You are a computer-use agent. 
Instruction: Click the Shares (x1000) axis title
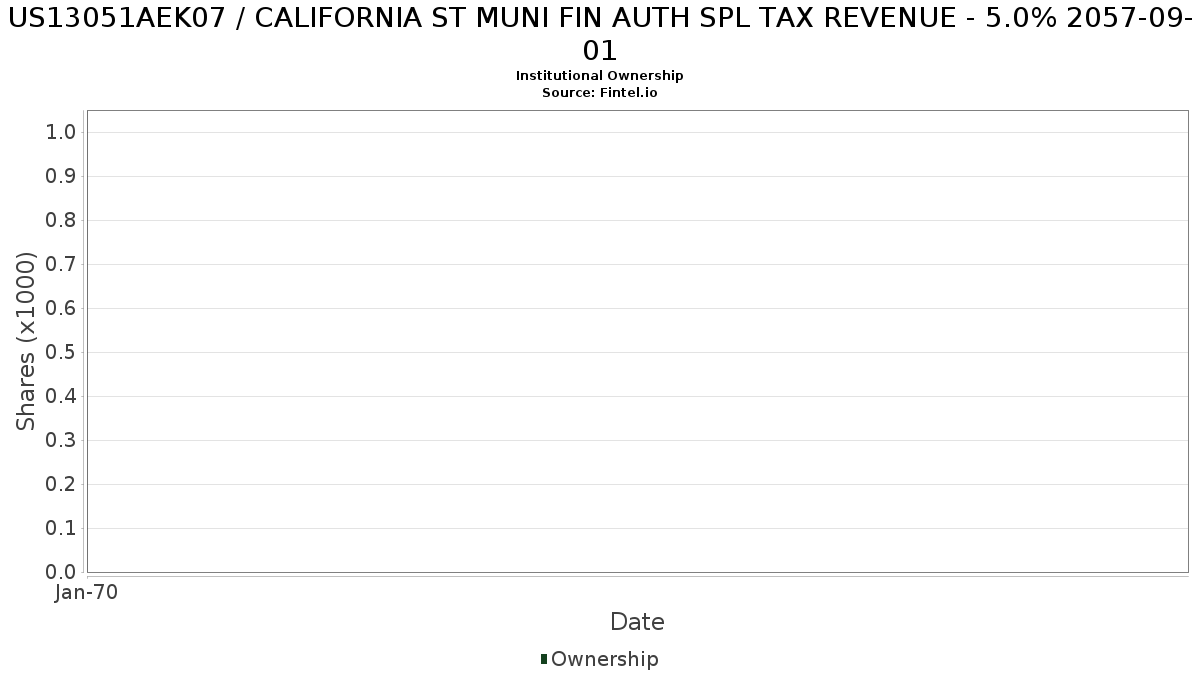click(27, 342)
